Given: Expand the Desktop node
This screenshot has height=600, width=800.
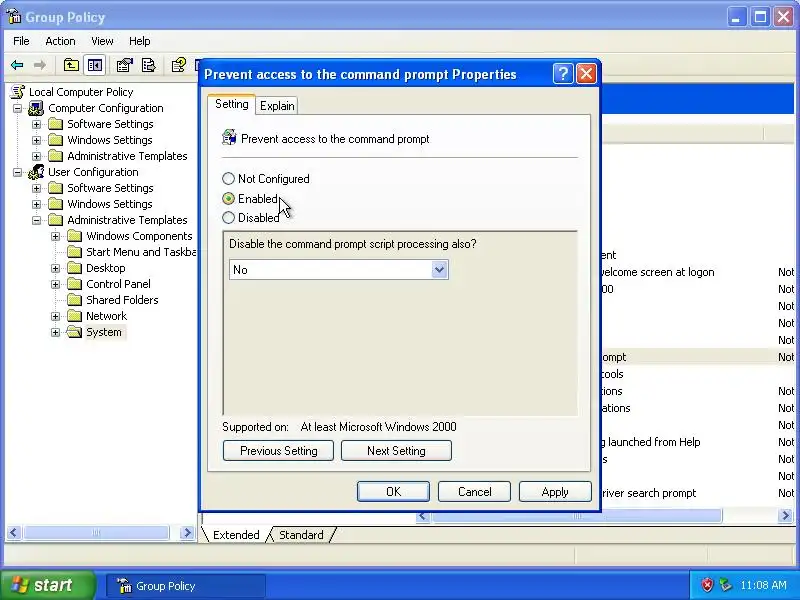Looking at the screenshot, I should pos(56,268).
